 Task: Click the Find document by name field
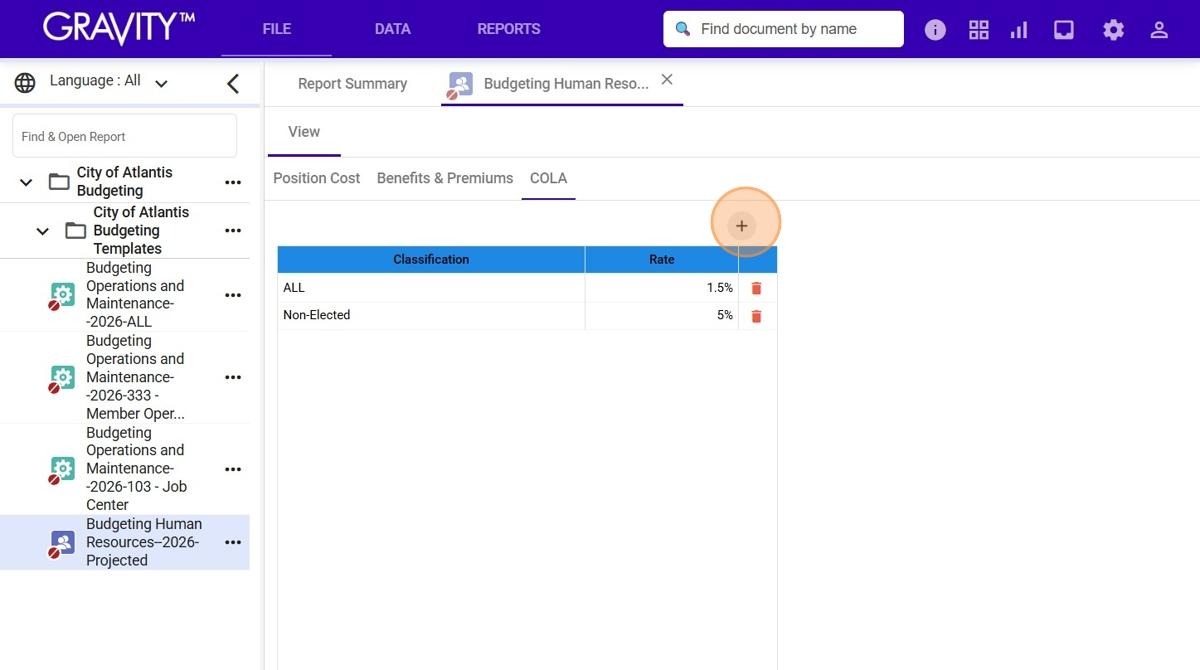click(783, 29)
